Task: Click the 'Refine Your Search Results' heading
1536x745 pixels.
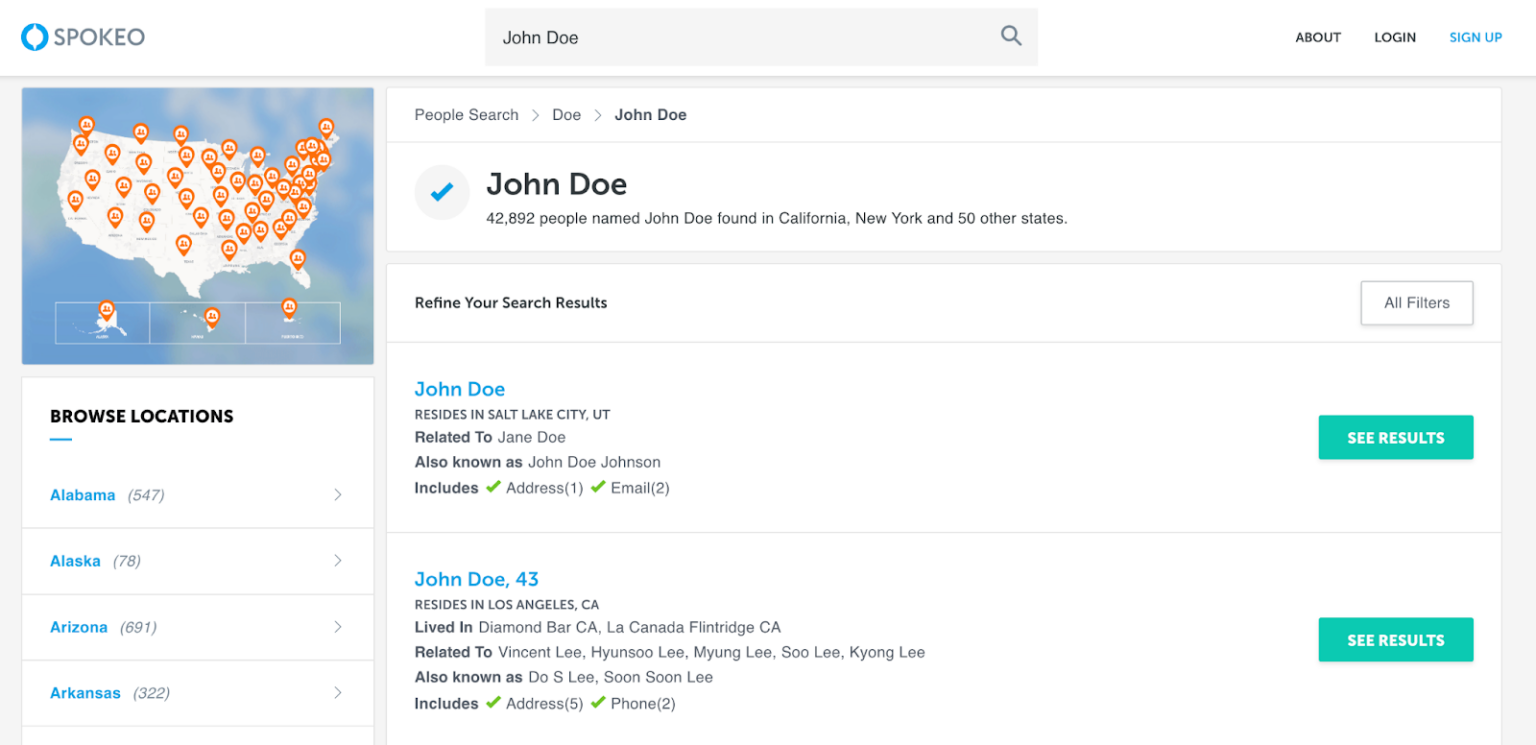Action: [x=511, y=303]
